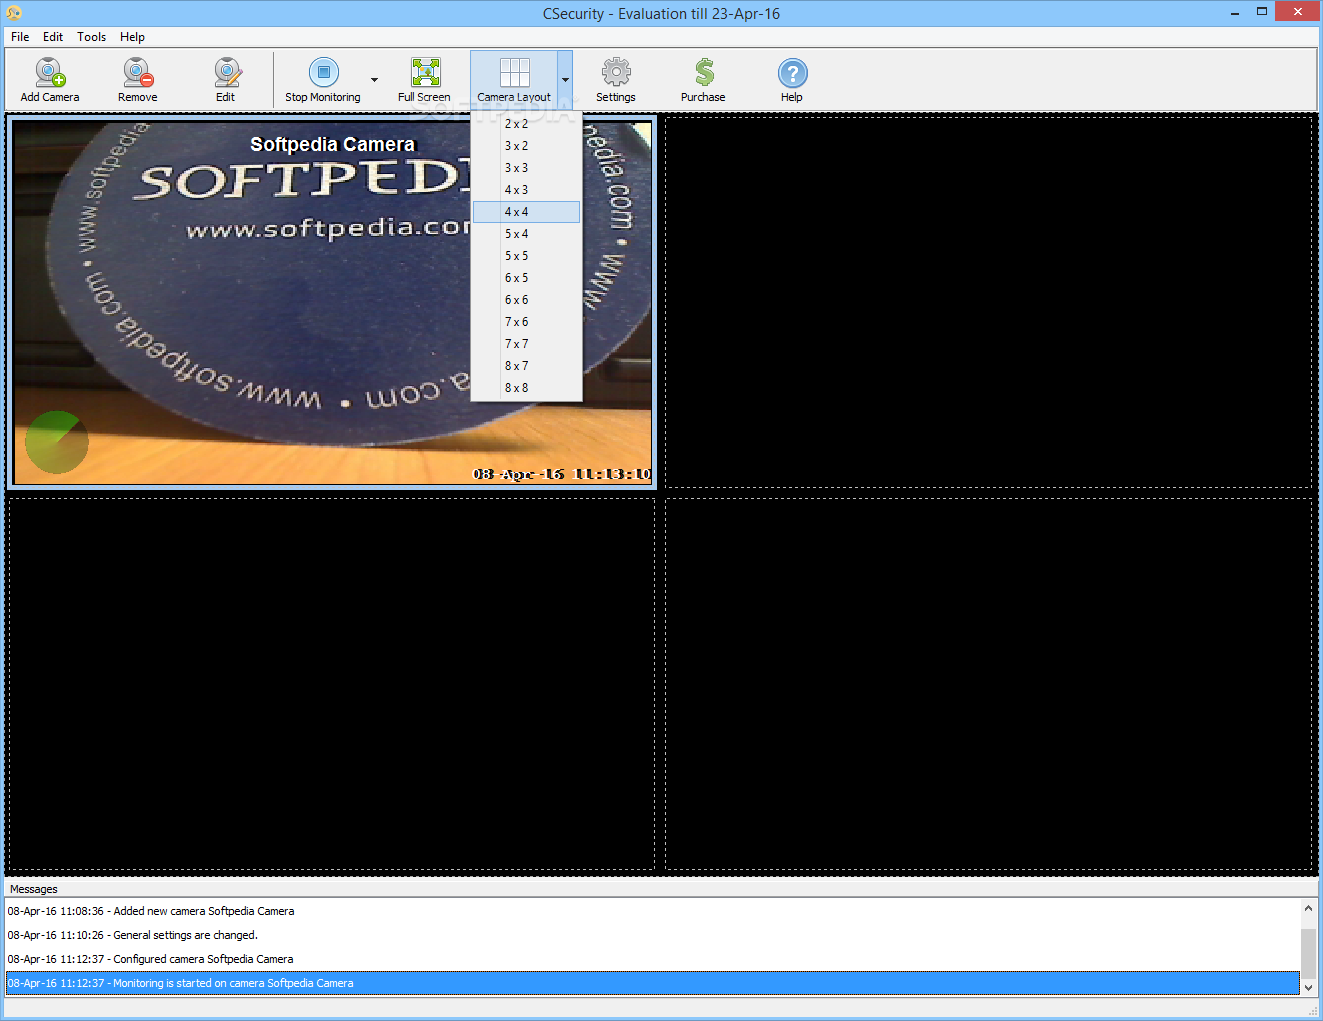
Task: Click the messages scrollbar thumb
Action: [x=1308, y=953]
